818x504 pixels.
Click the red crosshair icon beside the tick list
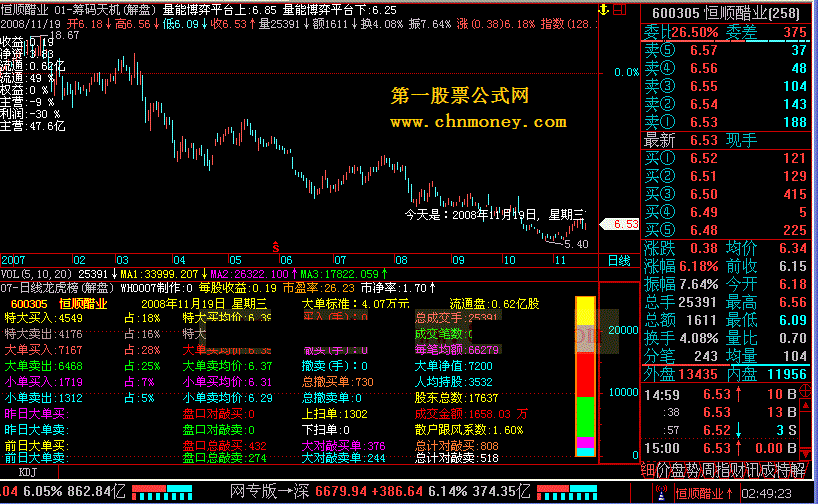[x=805, y=390]
